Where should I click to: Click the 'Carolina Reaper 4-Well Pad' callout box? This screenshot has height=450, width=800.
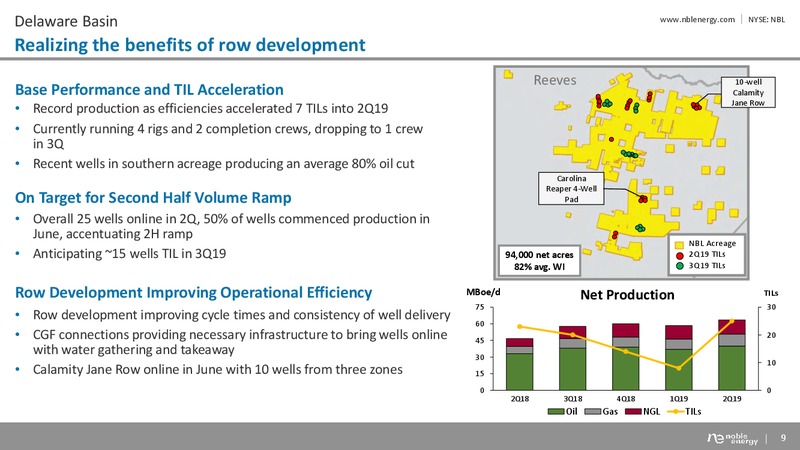click(x=571, y=188)
